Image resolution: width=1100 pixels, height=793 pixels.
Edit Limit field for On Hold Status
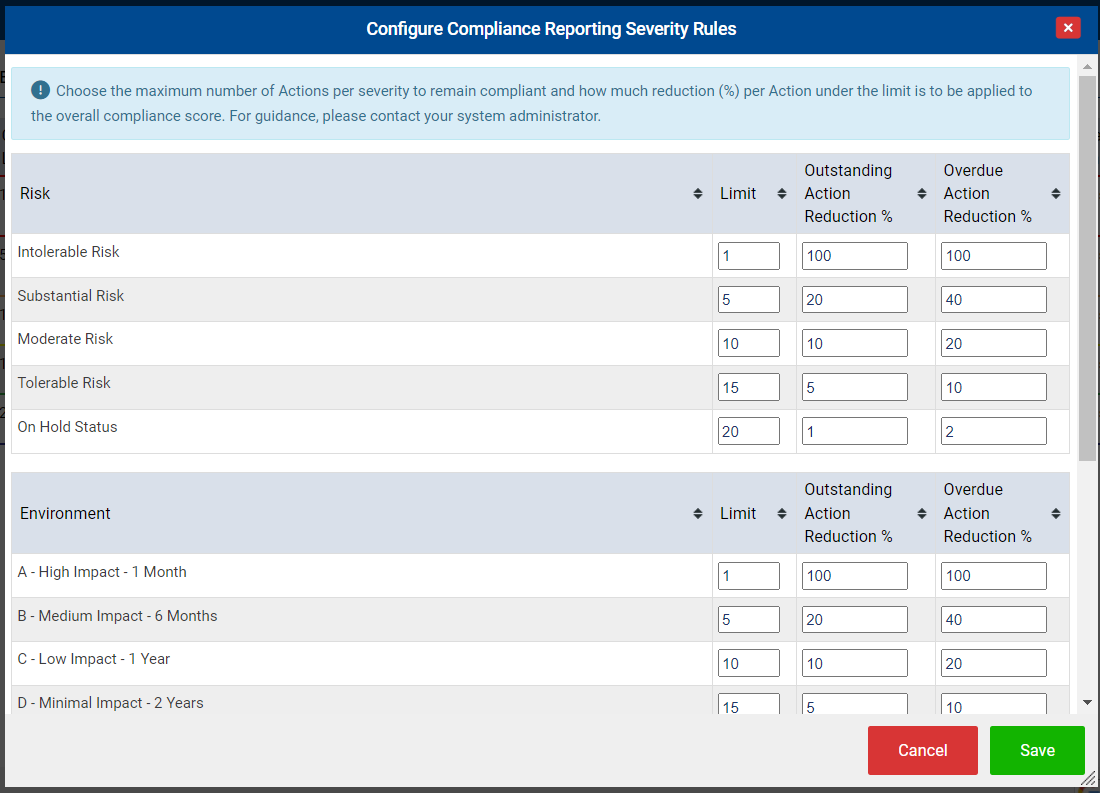749,432
